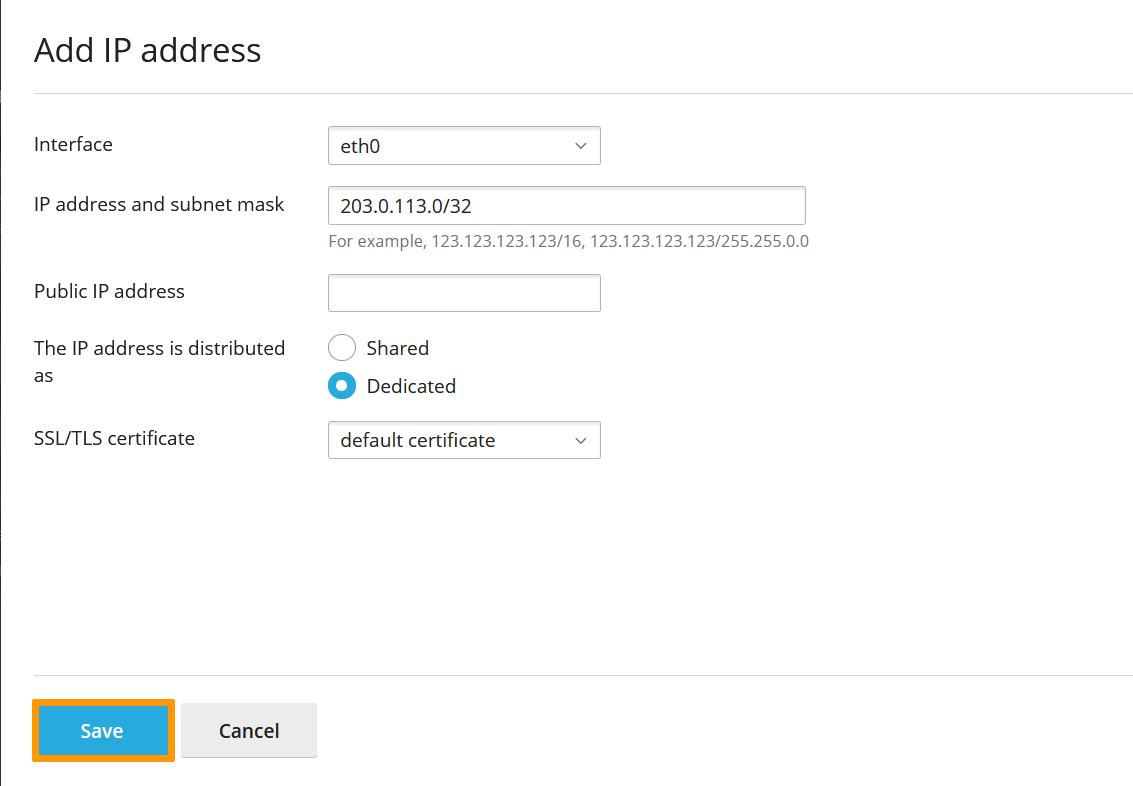Click the SSL/TLS certificate label
The height and width of the screenshot is (786, 1133).
point(113,438)
